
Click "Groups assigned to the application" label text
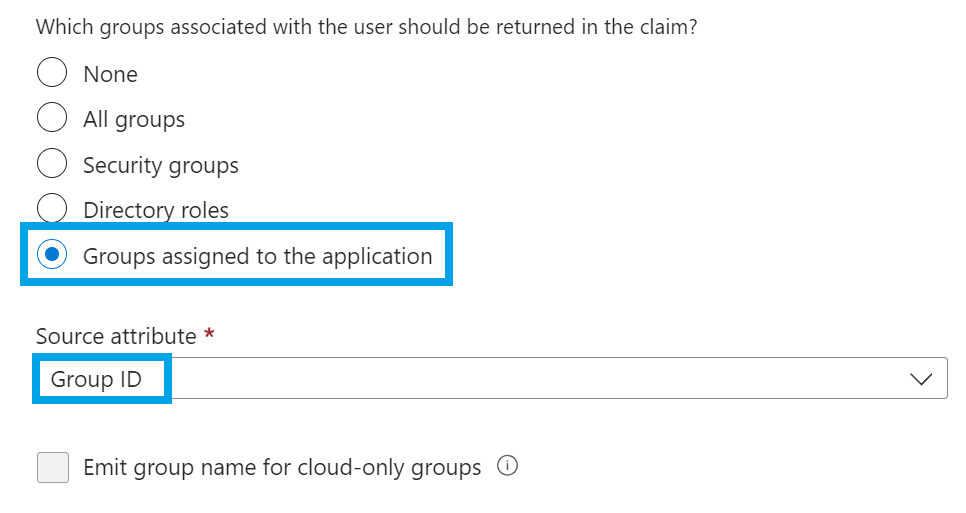[257, 256]
